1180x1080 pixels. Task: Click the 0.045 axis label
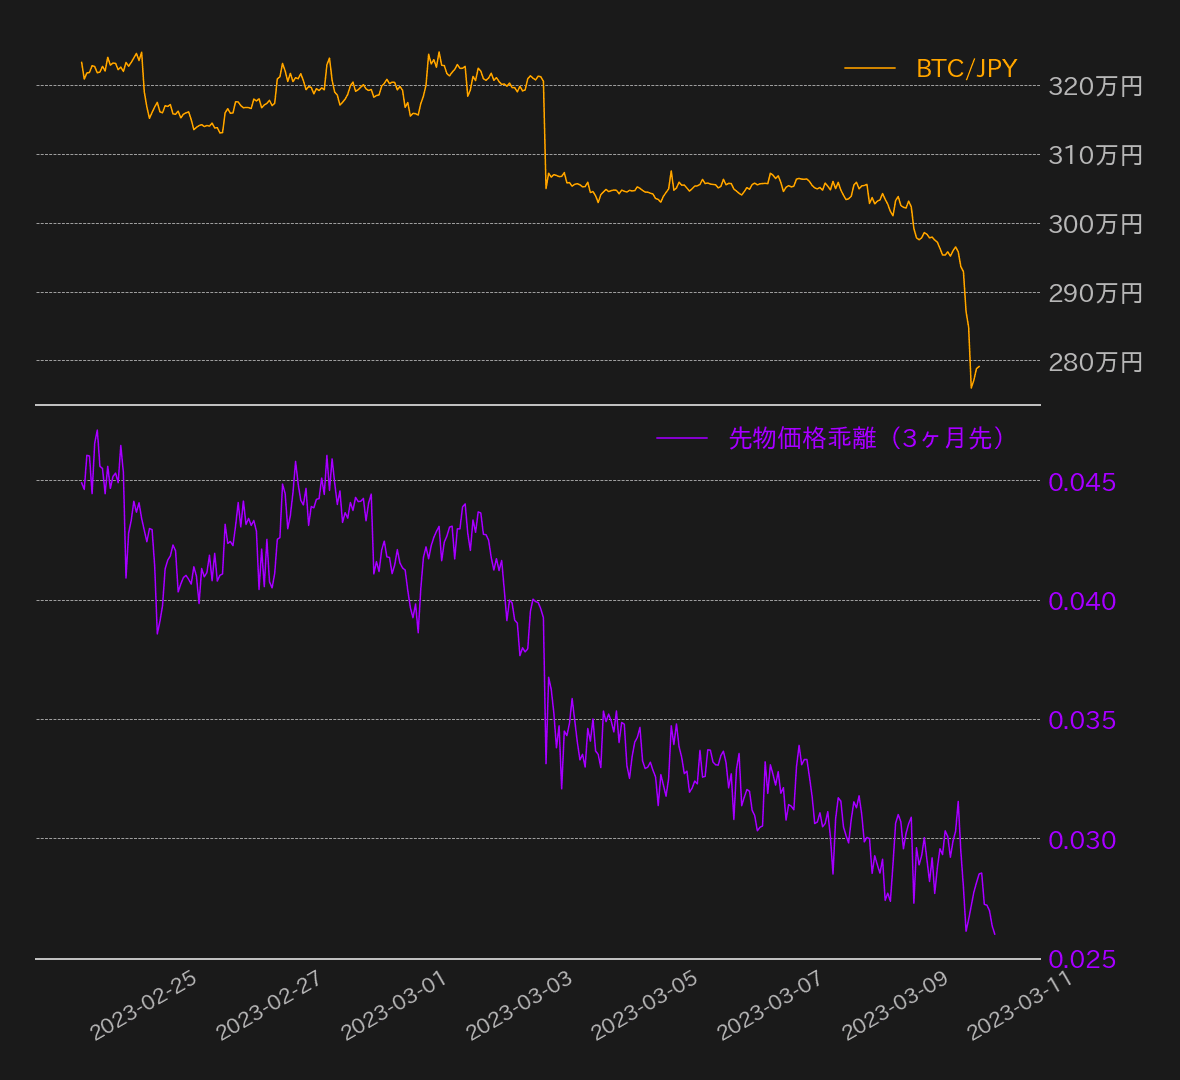1082,482
